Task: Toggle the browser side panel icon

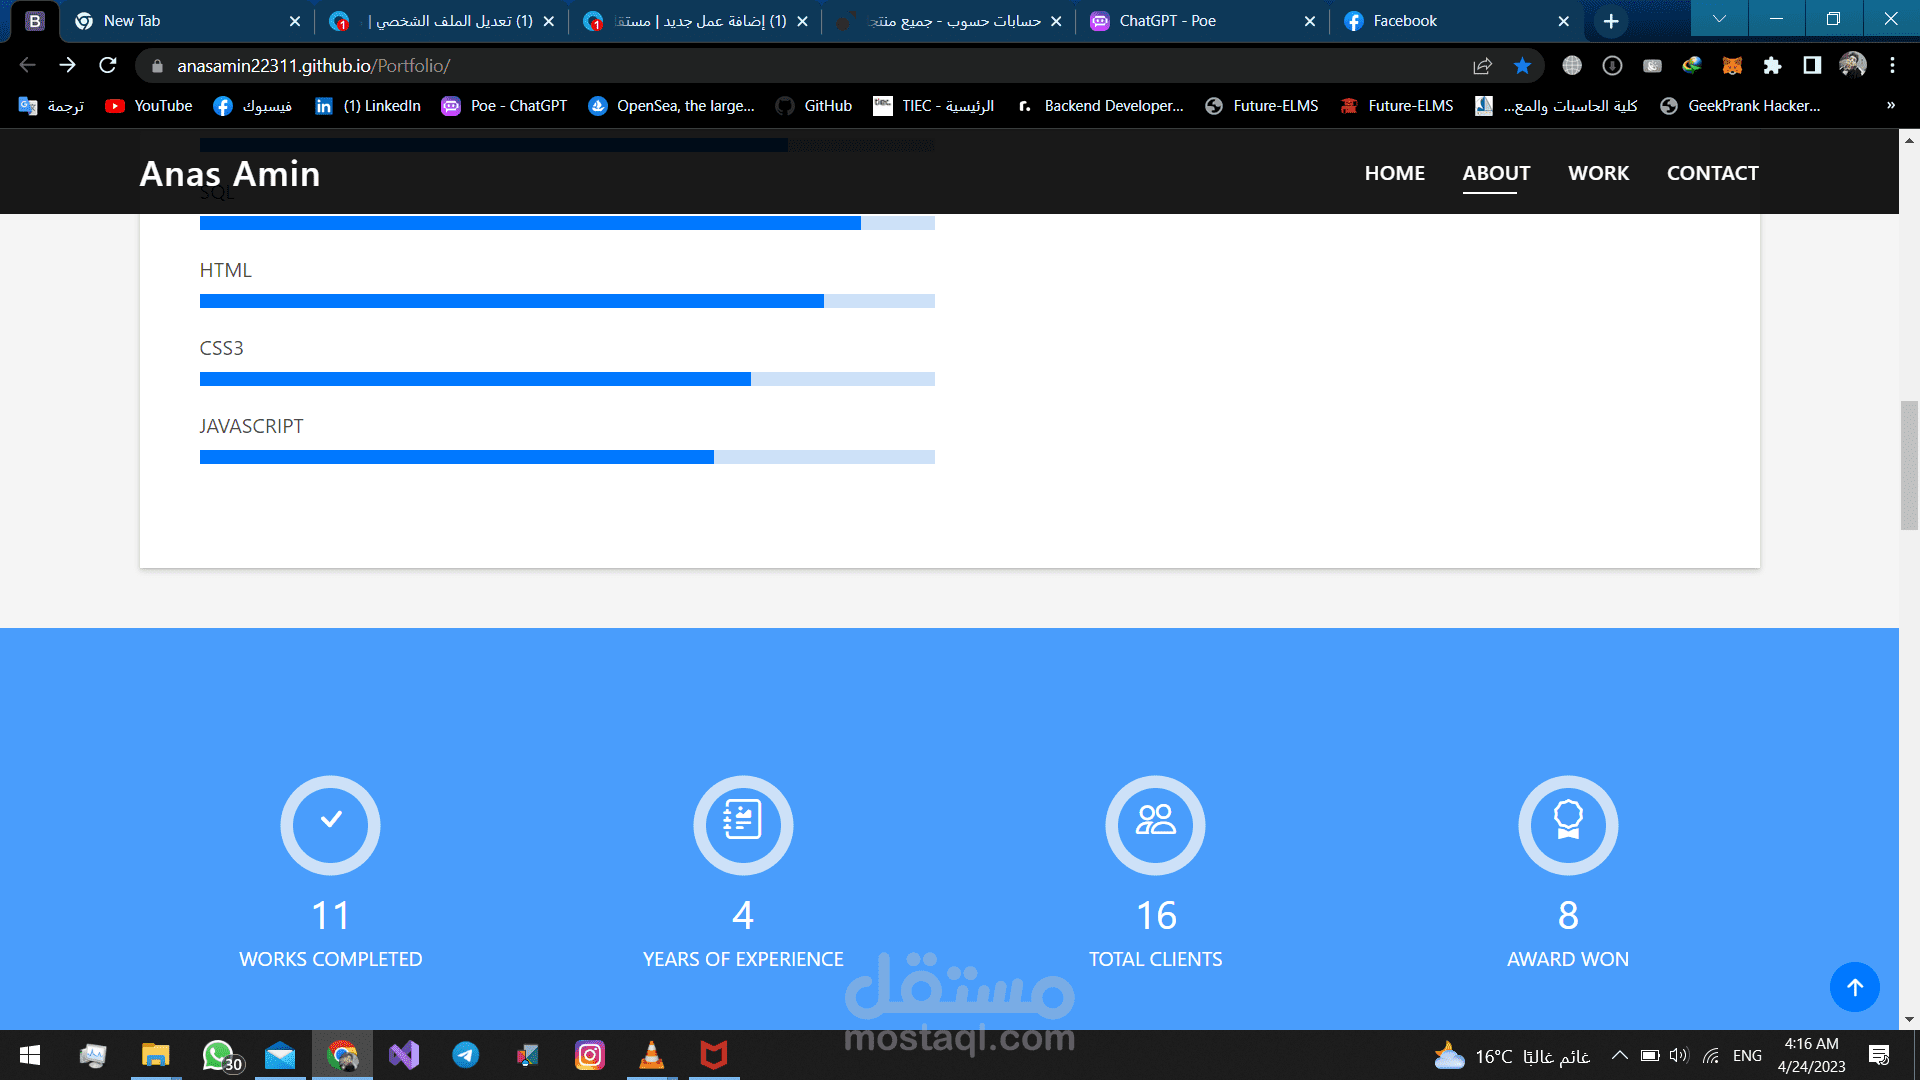Action: [x=1812, y=66]
